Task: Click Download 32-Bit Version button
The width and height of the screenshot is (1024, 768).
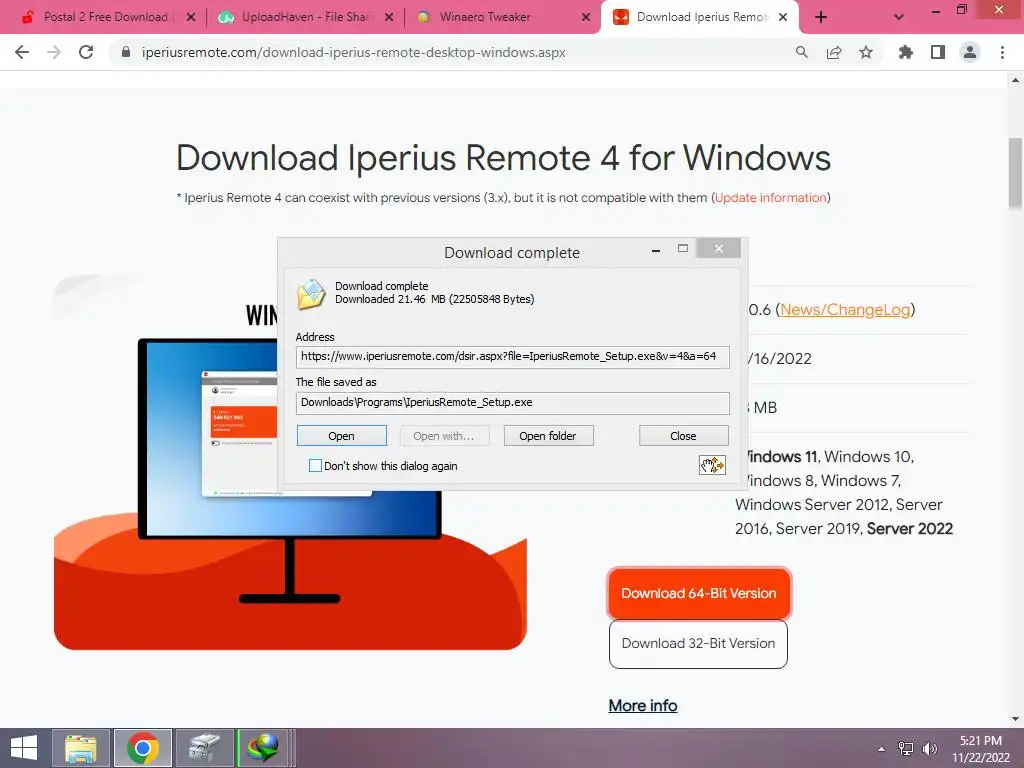Action: (x=698, y=643)
